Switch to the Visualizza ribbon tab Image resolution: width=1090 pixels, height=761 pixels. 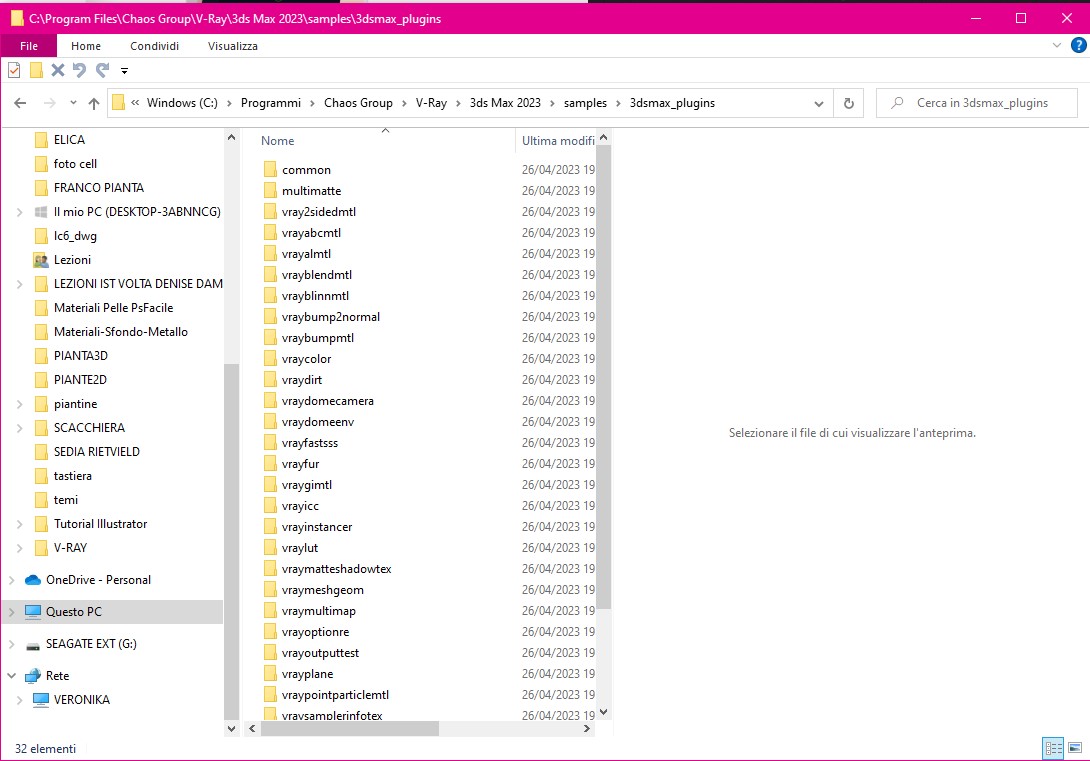point(233,46)
